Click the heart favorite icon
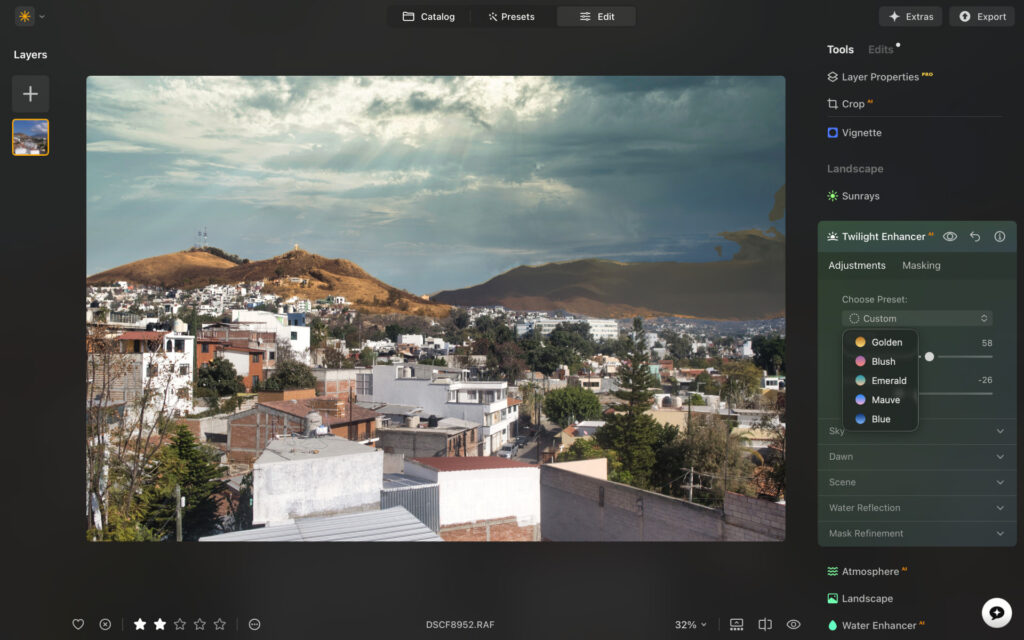 [78, 624]
